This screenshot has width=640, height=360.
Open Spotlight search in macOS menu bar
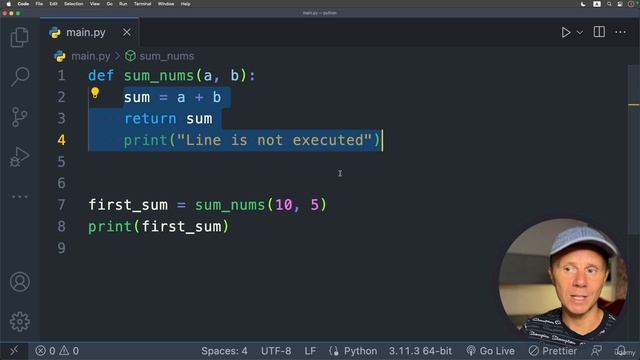coord(609,4)
